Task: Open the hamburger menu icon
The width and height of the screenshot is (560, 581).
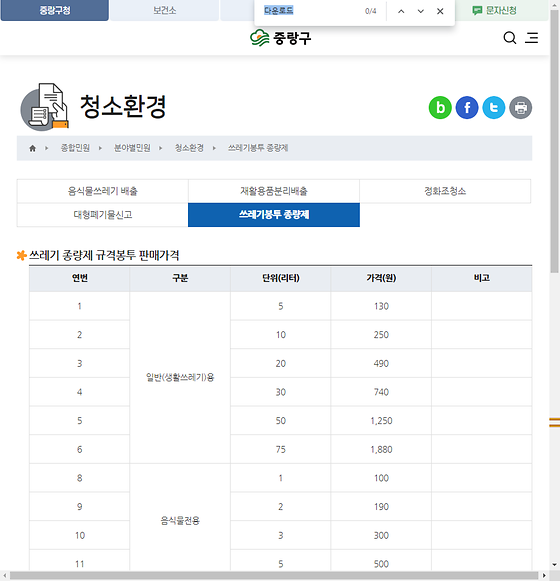Action: tap(531, 38)
